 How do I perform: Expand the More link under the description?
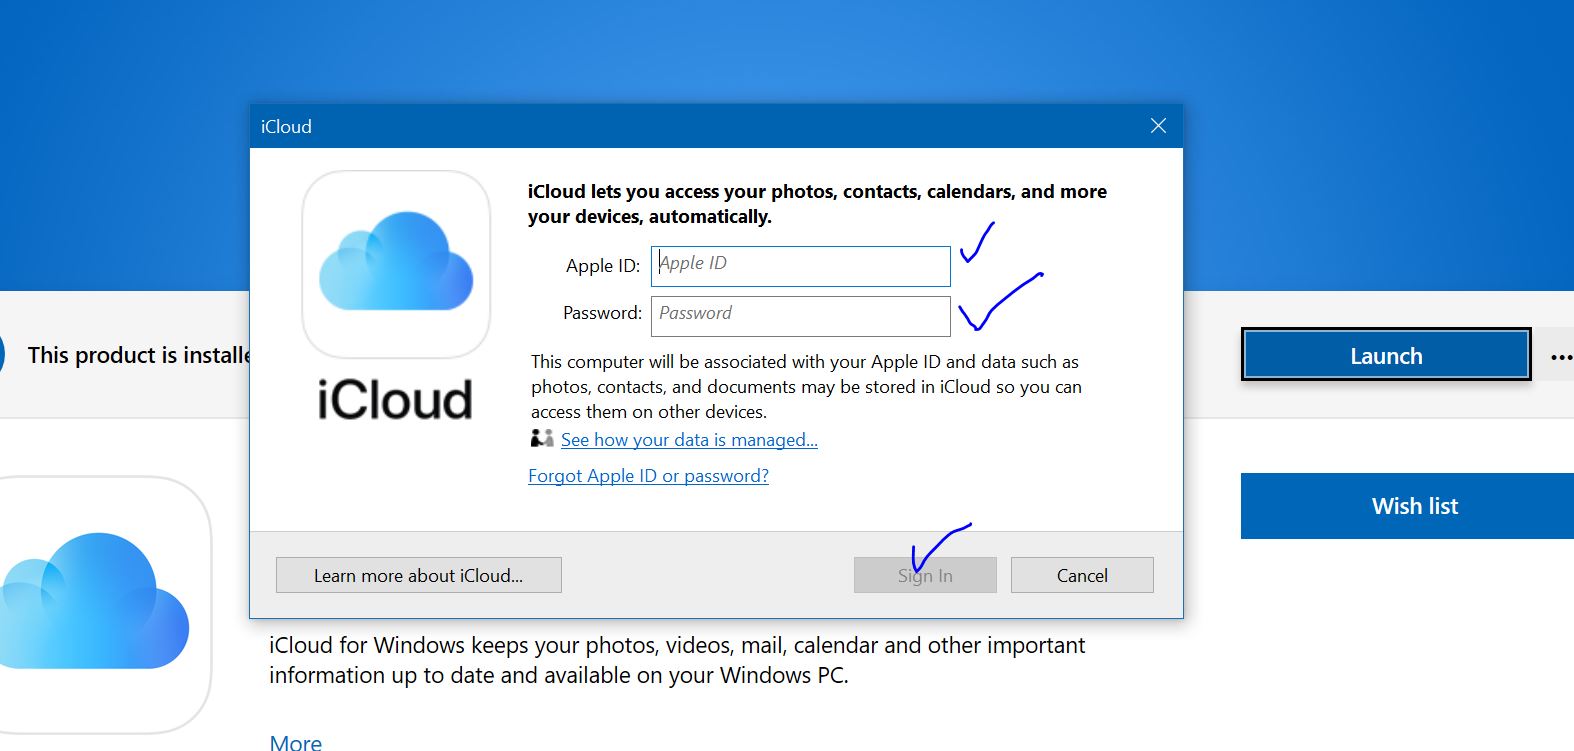pyautogui.click(x=296, y=742)
